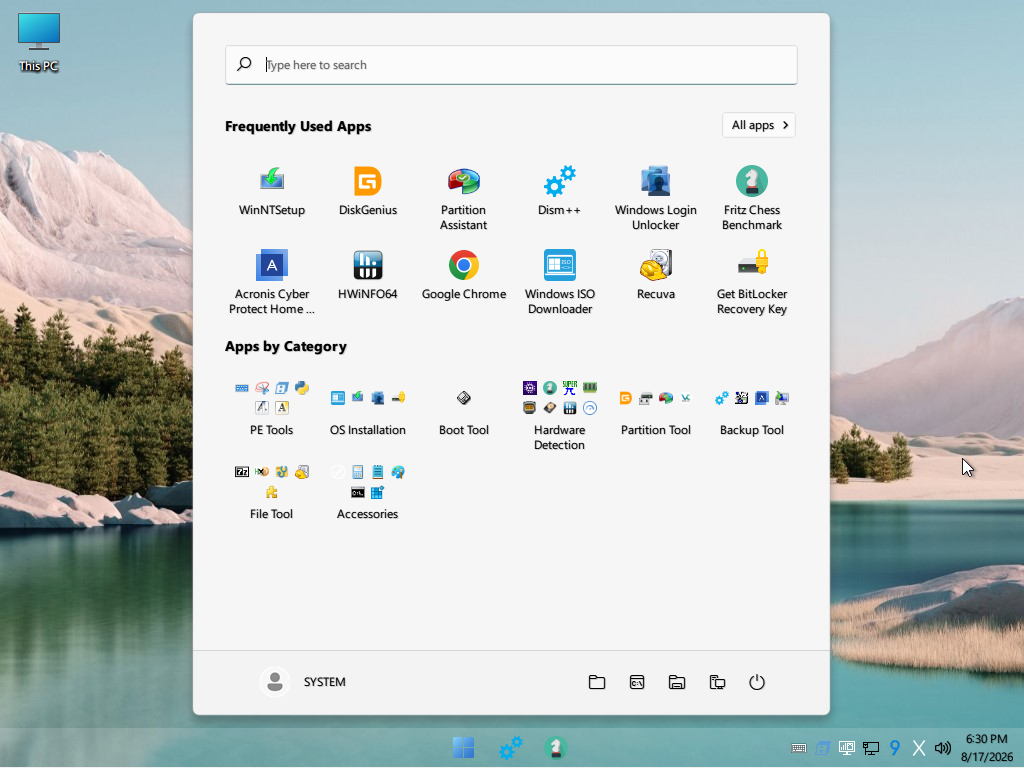Launch DiskGenius from frequently used apps

(x=368, y=191)
